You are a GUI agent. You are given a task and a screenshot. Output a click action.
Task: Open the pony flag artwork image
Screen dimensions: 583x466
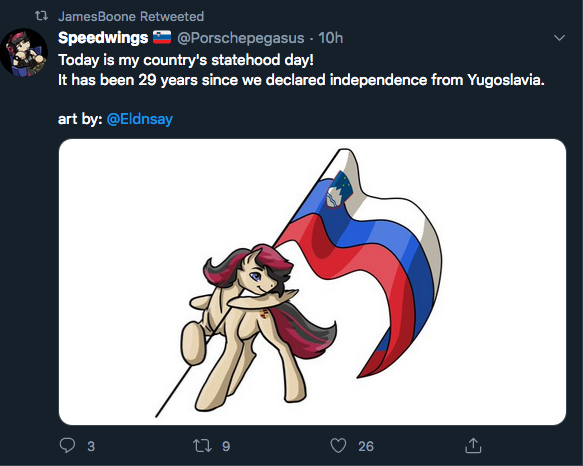312,282
